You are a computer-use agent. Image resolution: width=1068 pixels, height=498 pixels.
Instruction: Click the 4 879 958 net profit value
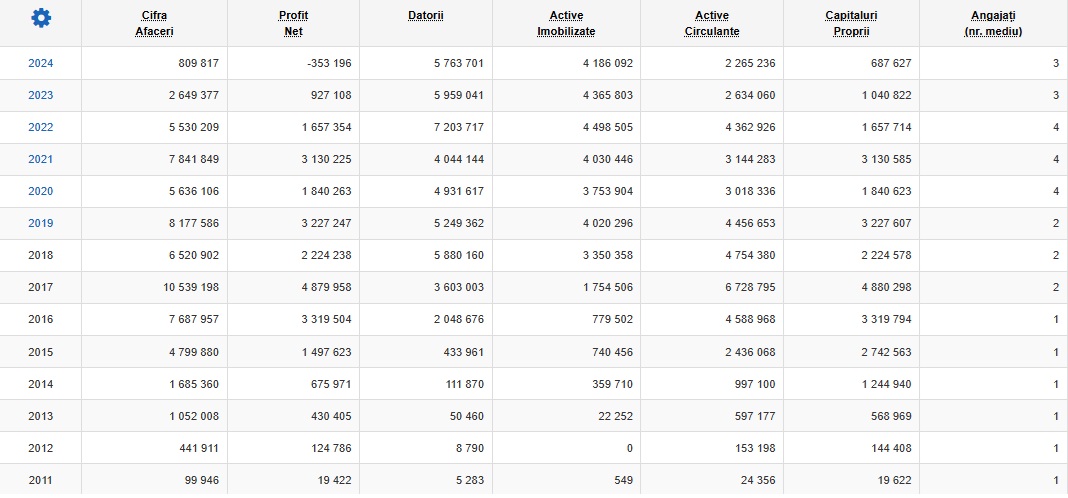(x=326, y=287)
